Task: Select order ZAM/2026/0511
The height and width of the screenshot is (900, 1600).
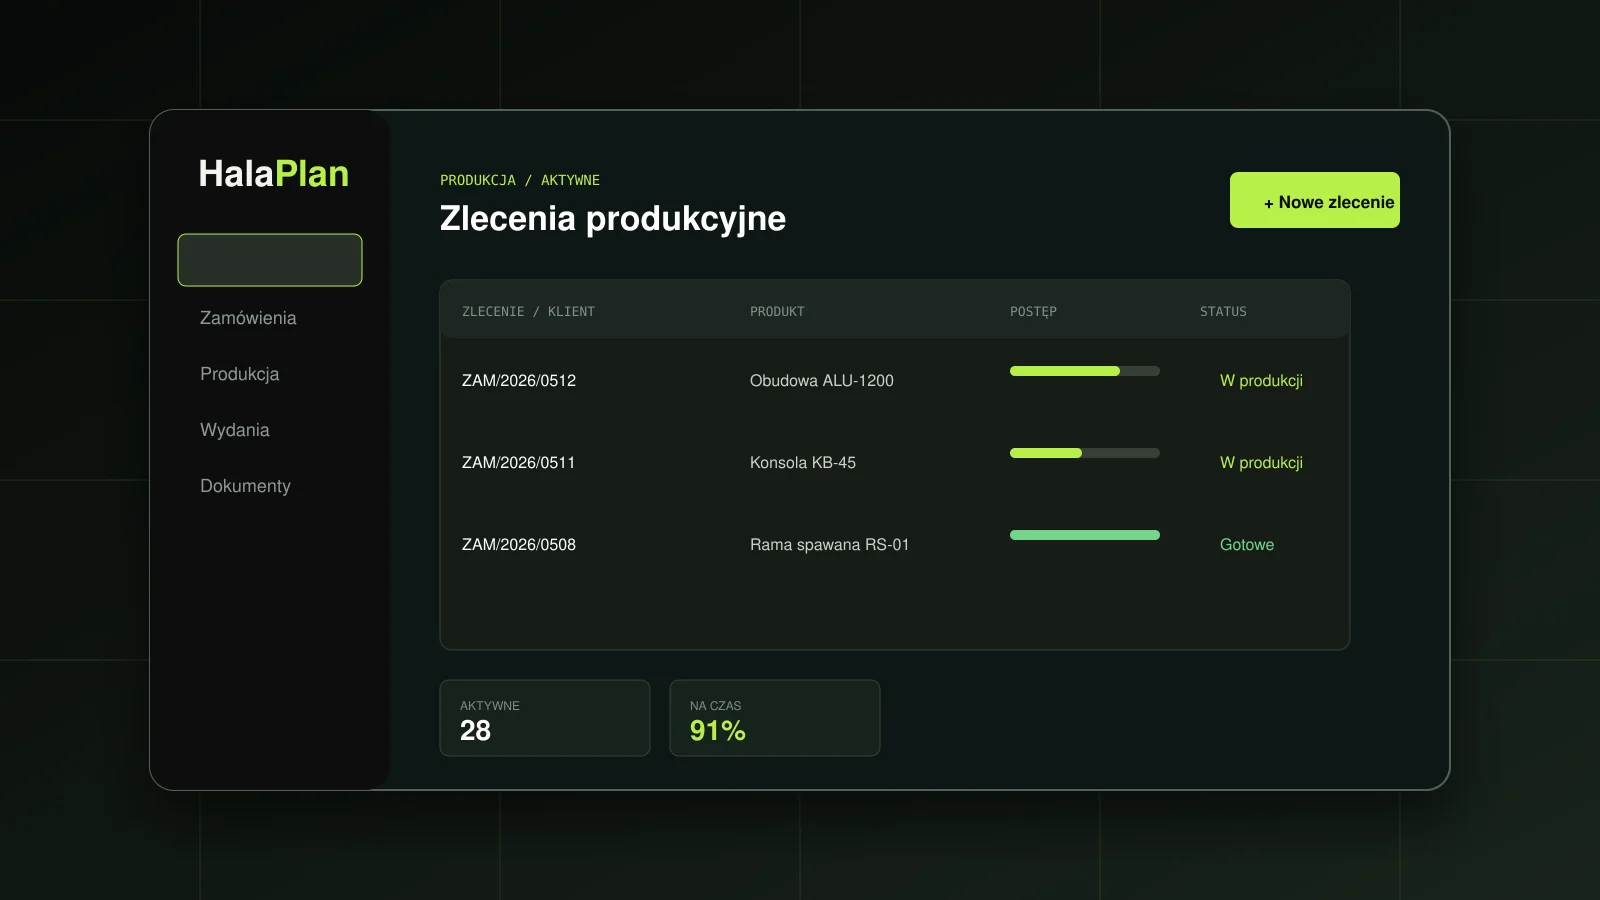Action: pos(519,462)
